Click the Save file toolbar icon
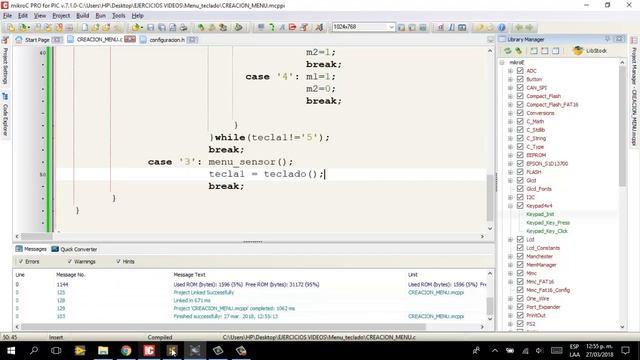640x360 pixels. [151, 27]
